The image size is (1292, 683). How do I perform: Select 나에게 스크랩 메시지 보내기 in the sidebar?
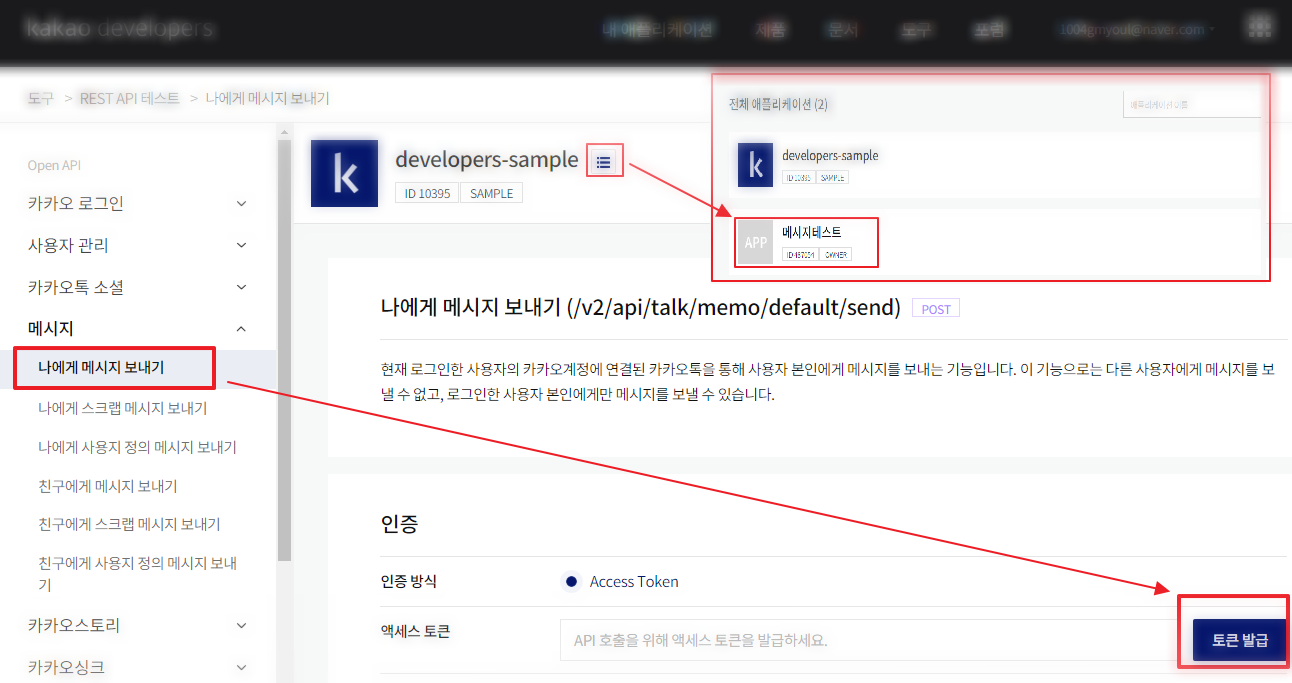coord(122,408)
